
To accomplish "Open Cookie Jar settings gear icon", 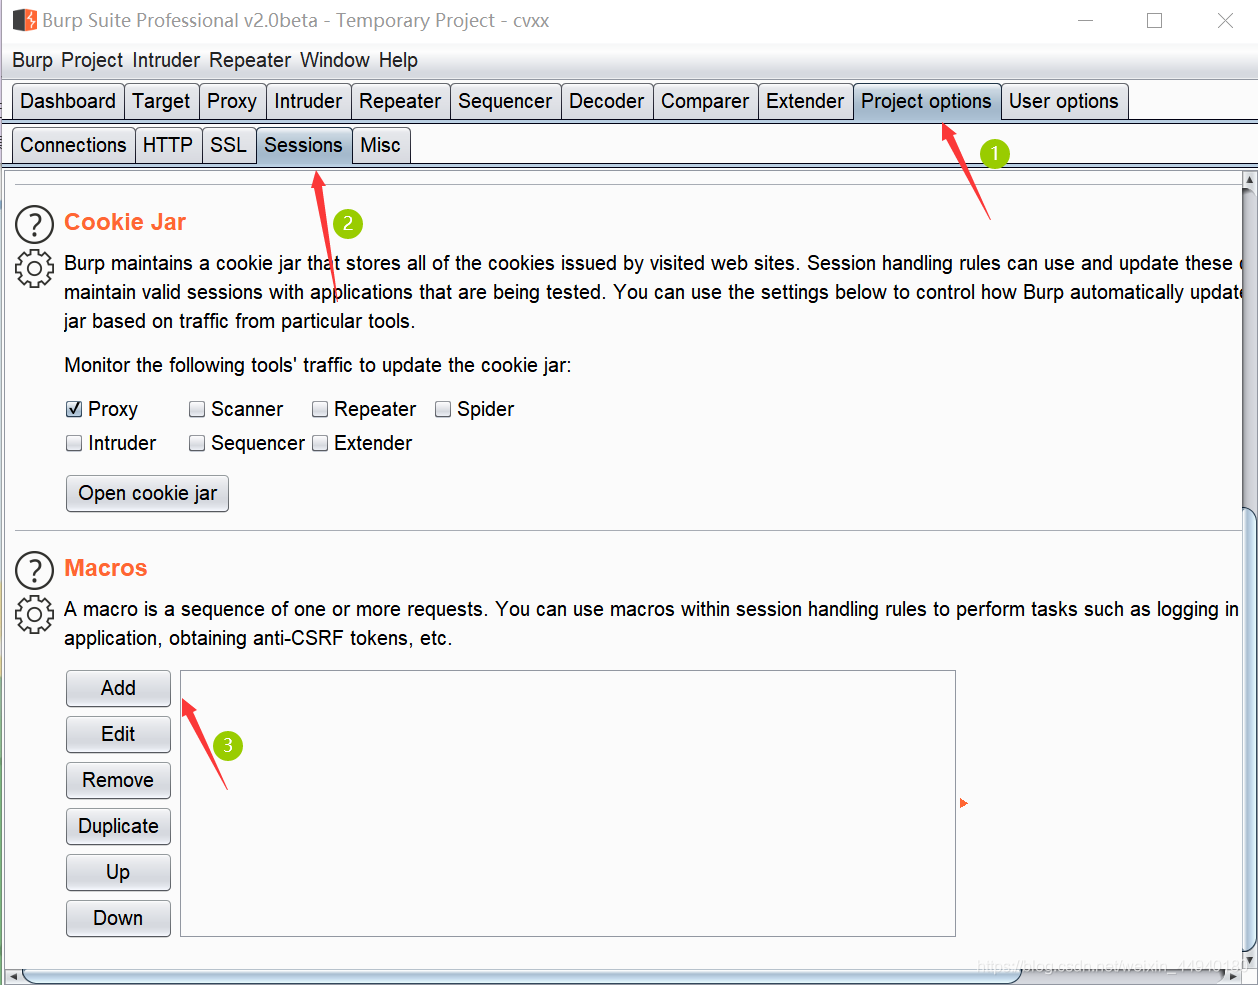I will (35, 269).
